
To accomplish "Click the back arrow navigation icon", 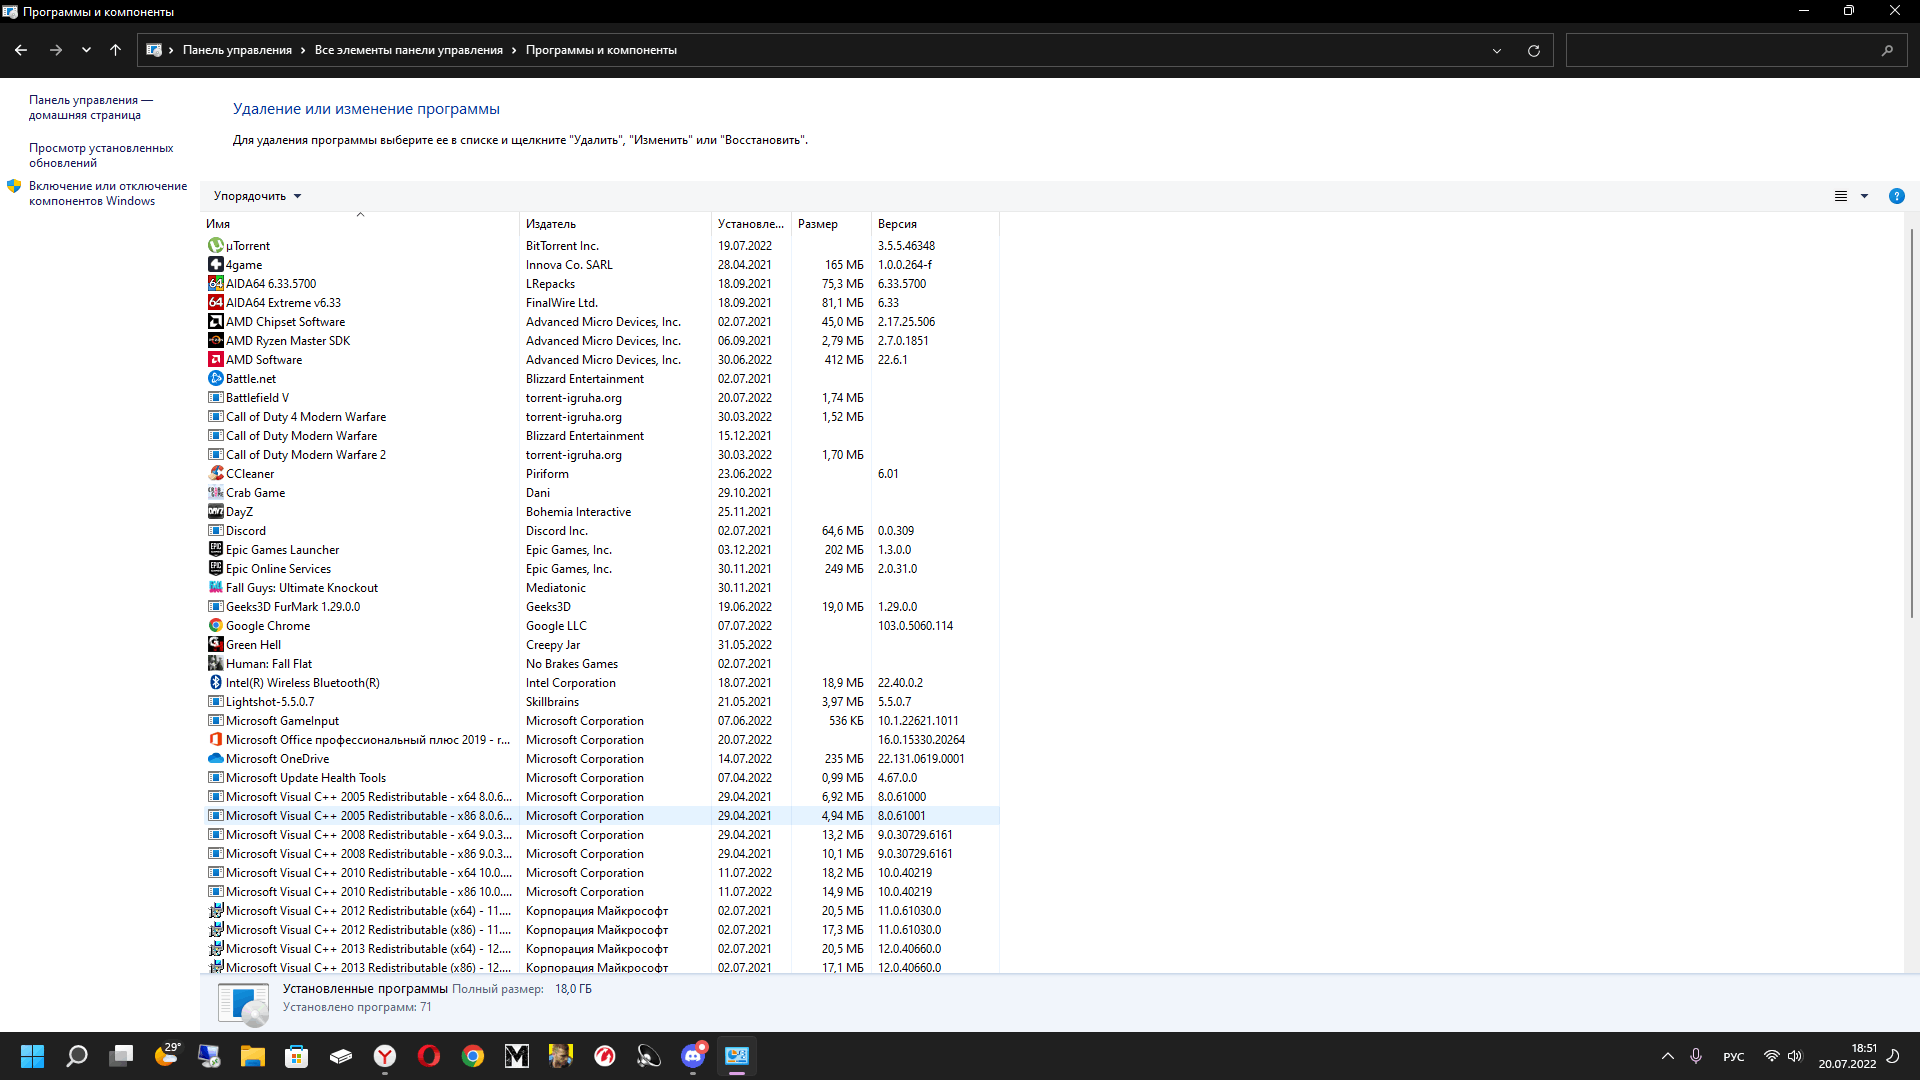I will click(x=21, y=50).
